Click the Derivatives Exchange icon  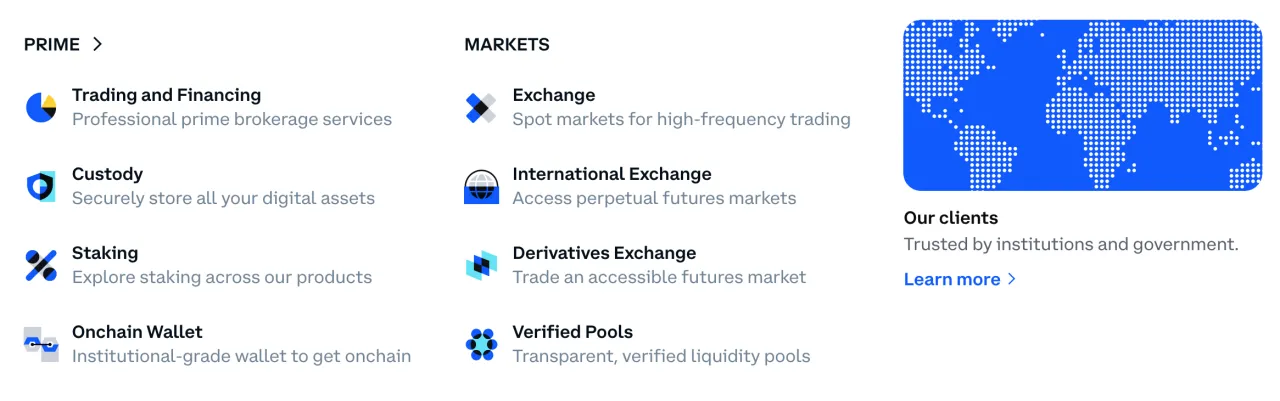[481, 265]
